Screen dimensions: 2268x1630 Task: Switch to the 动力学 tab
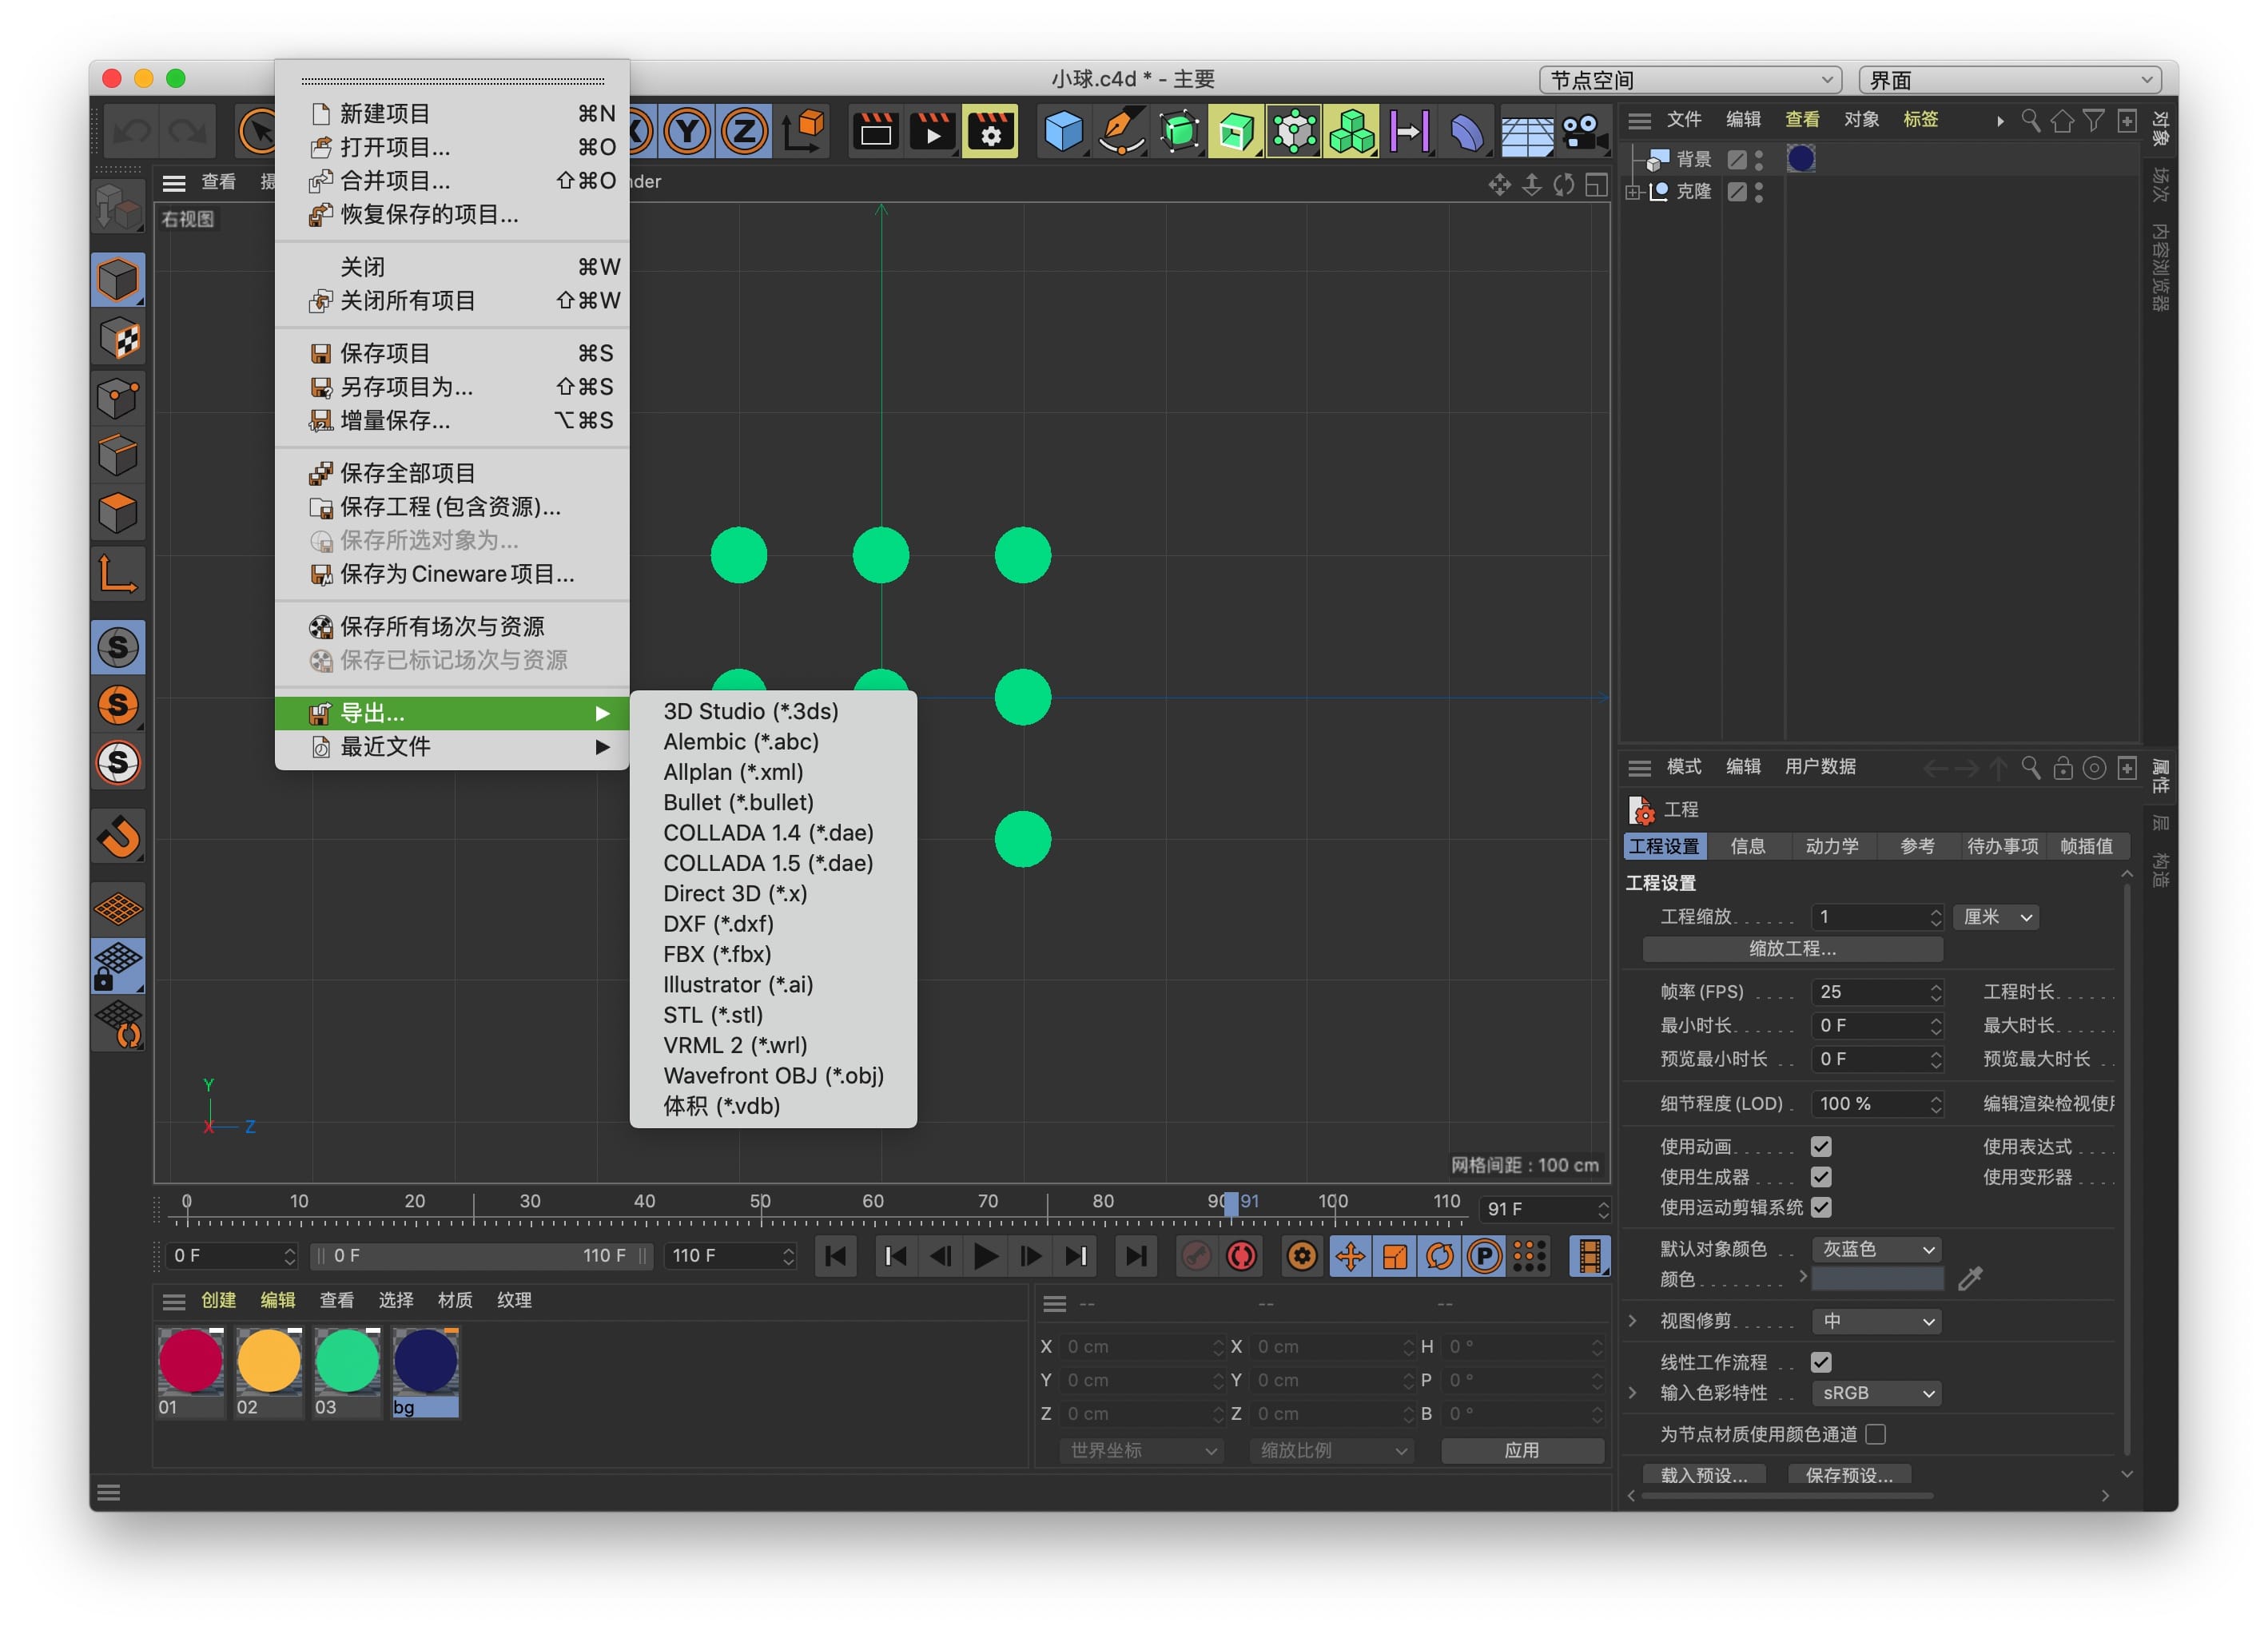(1831, 846)
